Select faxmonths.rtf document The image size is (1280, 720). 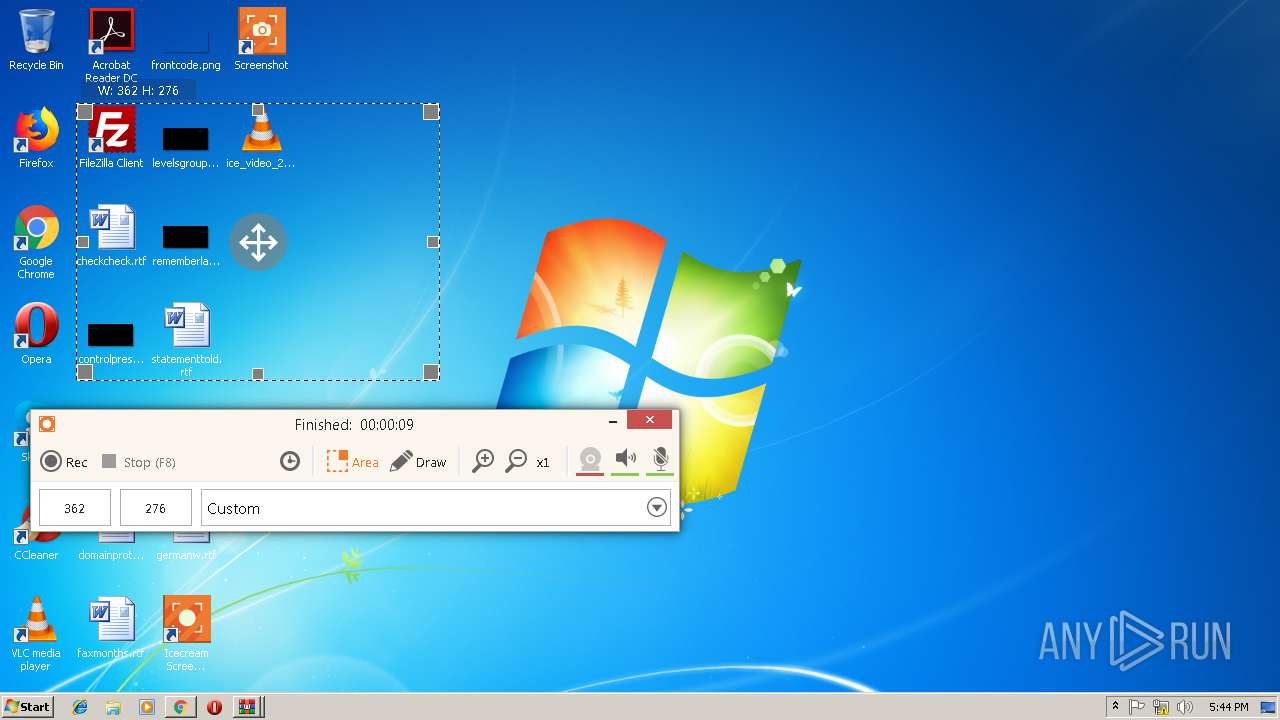pos(111,628)
